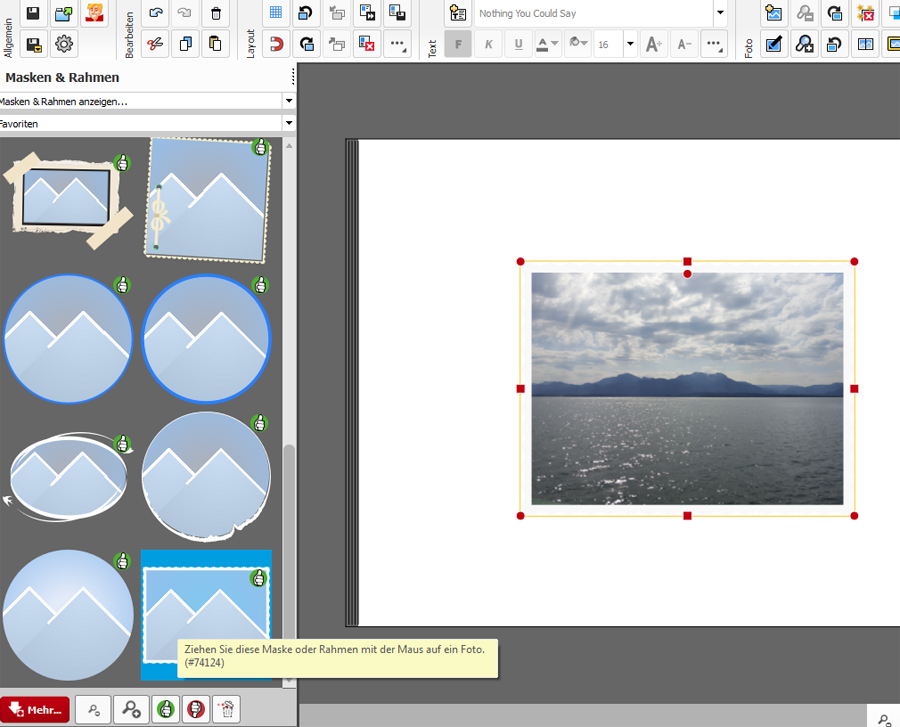The width and height of the screenshot is (900, 727).
Task: Click the red thumbs-down button
Action: pyautogui.click(x=196, y=709)
